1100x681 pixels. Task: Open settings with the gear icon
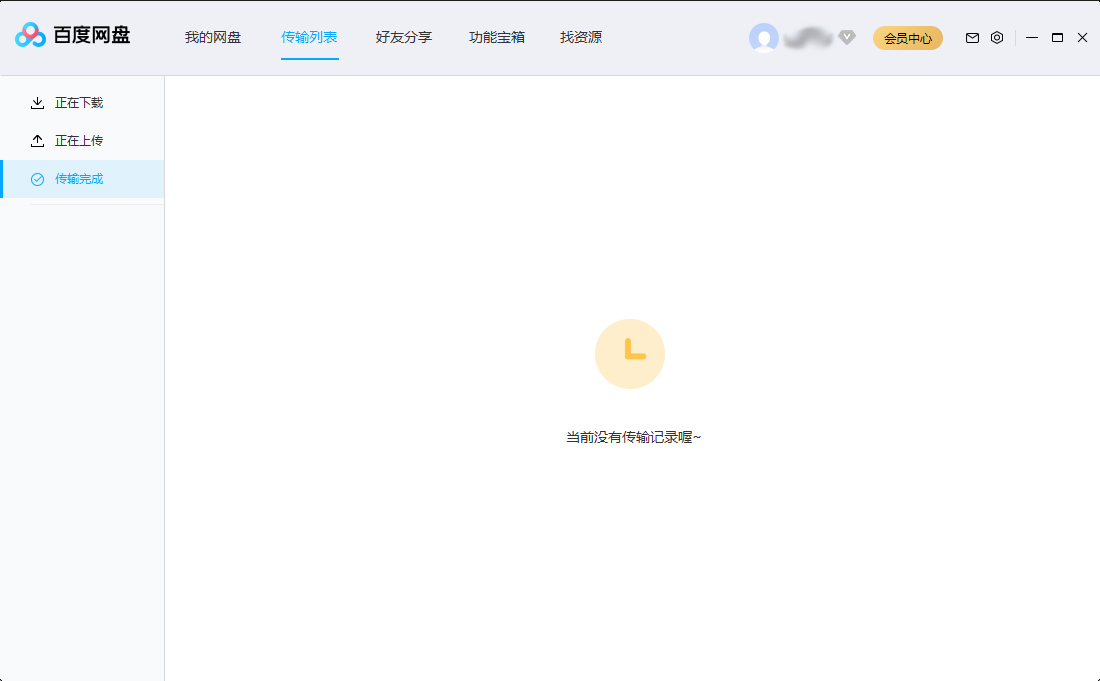(x=996, y=37)
